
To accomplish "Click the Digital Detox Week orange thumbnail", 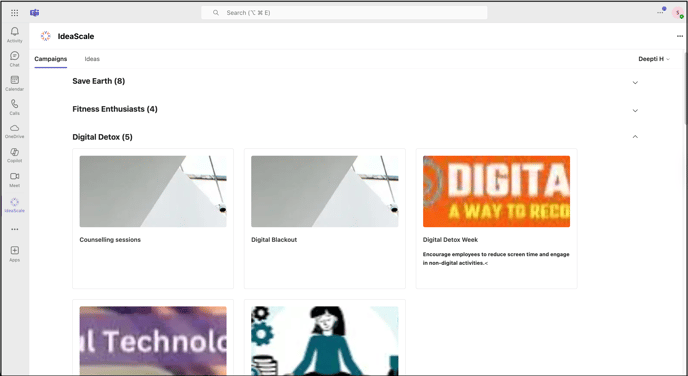I will tap(496, 191).
